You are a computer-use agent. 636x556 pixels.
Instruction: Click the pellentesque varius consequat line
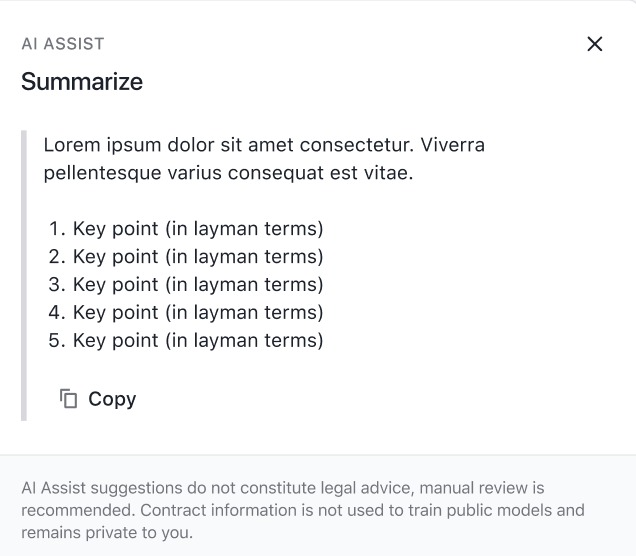coord(228,173)
